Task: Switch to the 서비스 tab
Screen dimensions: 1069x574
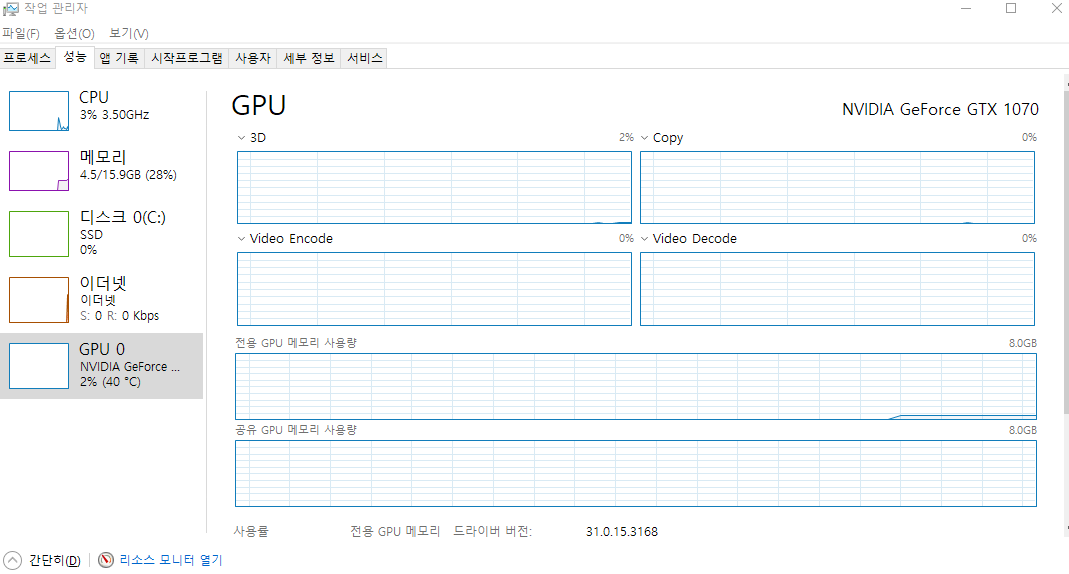Action: coord(365,58)
